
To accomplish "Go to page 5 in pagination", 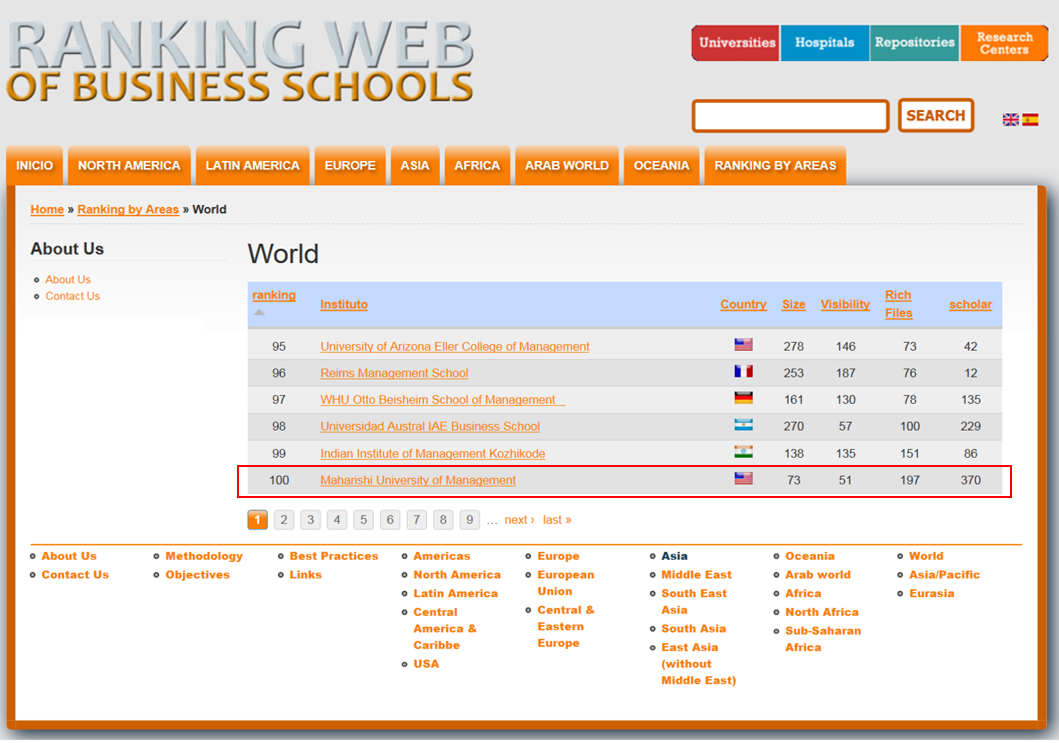I will pyautogui.click(x=363, y=519).
